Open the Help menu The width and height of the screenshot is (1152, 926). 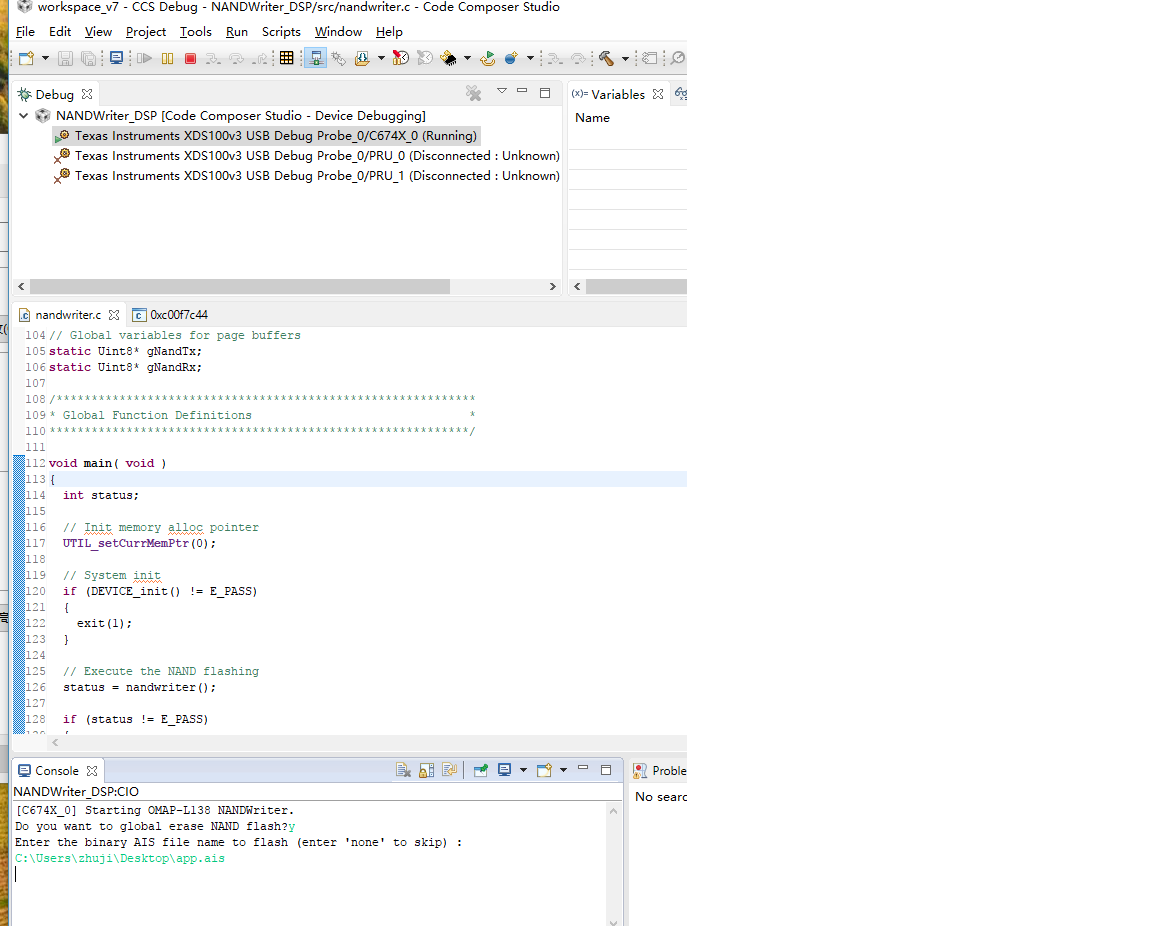click(389, 32)
